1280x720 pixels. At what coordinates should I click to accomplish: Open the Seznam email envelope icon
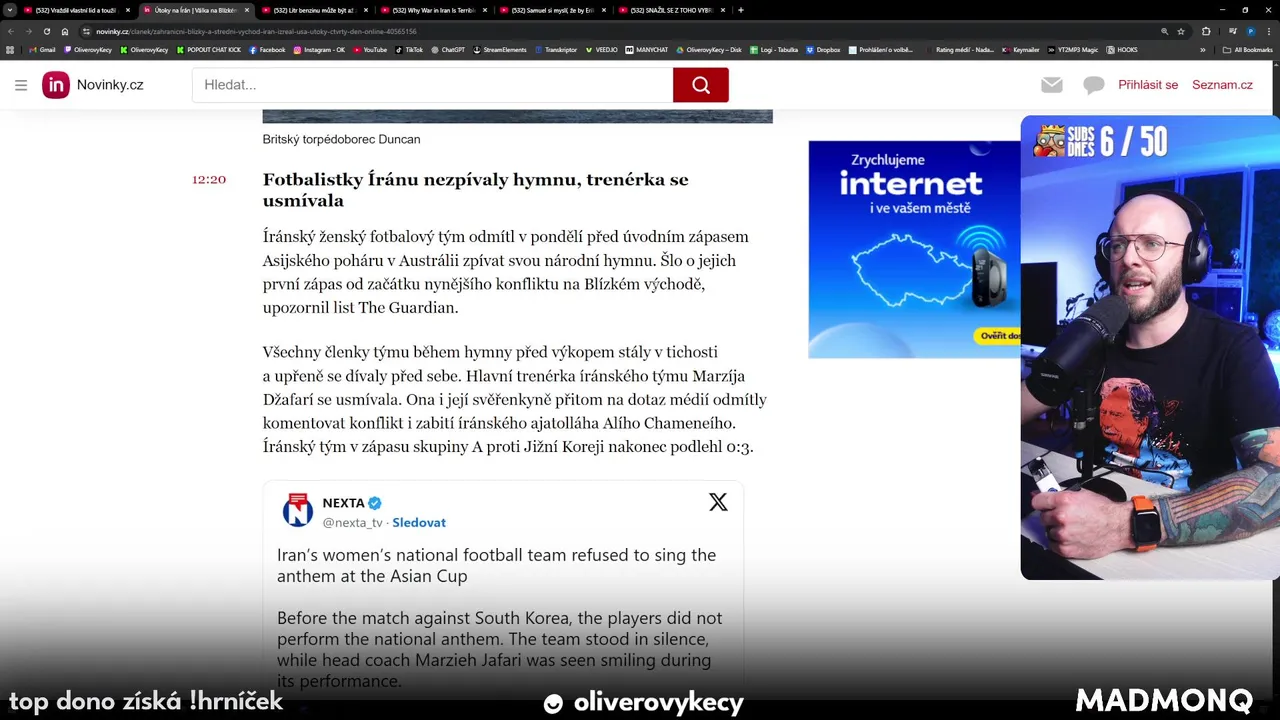click(x=1051, y=85)
